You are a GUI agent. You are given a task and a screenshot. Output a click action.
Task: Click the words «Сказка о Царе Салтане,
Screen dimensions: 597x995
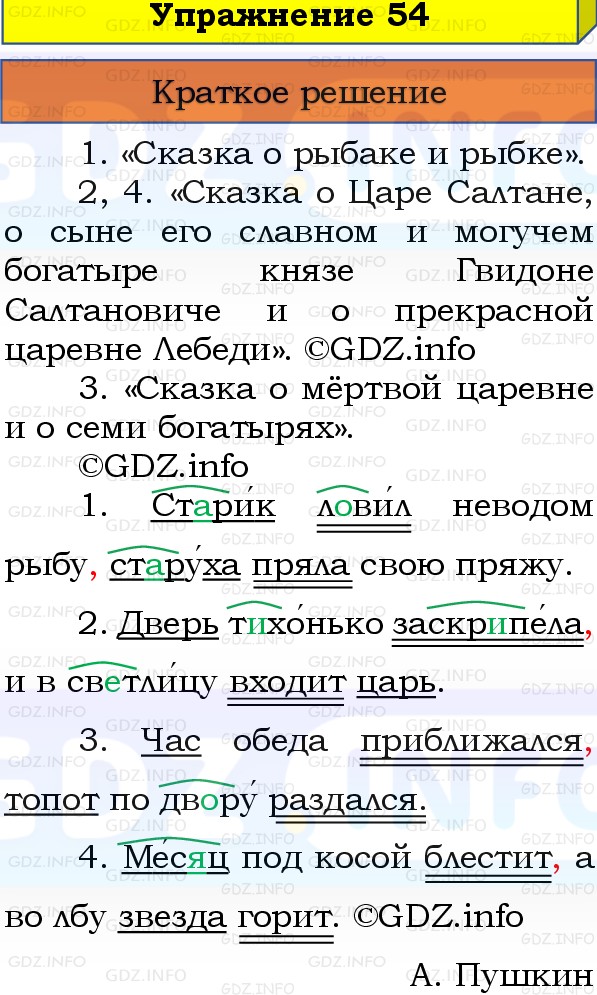[381, 194]
